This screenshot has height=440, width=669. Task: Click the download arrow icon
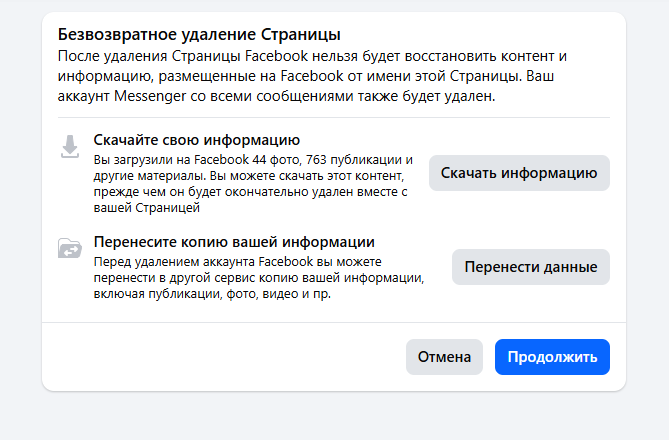(69, 147)
